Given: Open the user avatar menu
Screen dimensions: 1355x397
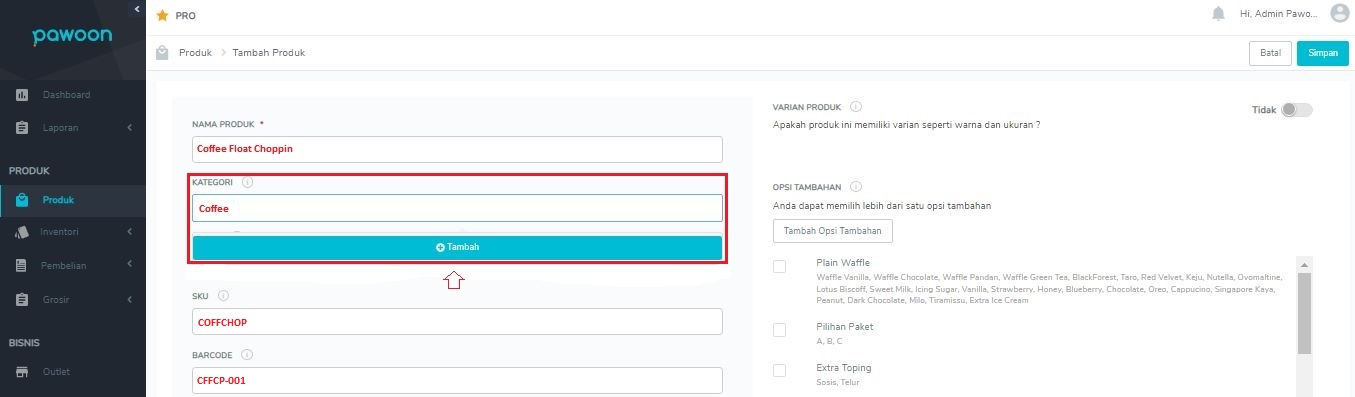Looking at the screenshot, I should tap(1339, 13).
